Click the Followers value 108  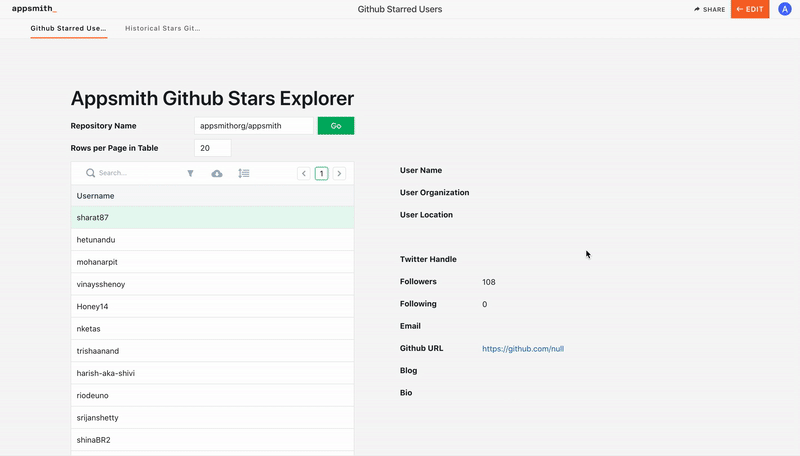point(489,282)
